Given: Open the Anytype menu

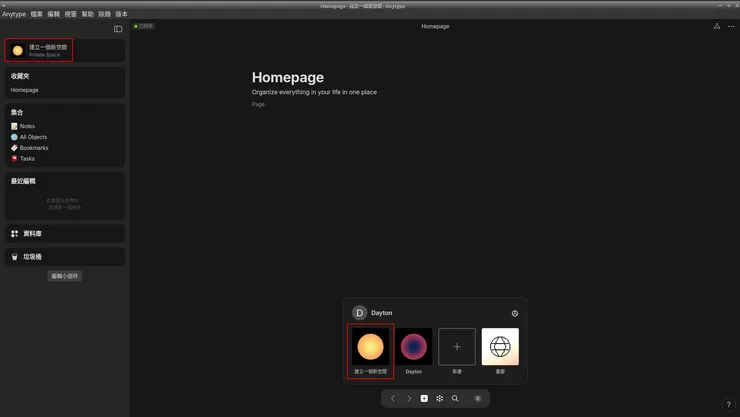Looking at the screenshot, I should click(x=14, y=14).
